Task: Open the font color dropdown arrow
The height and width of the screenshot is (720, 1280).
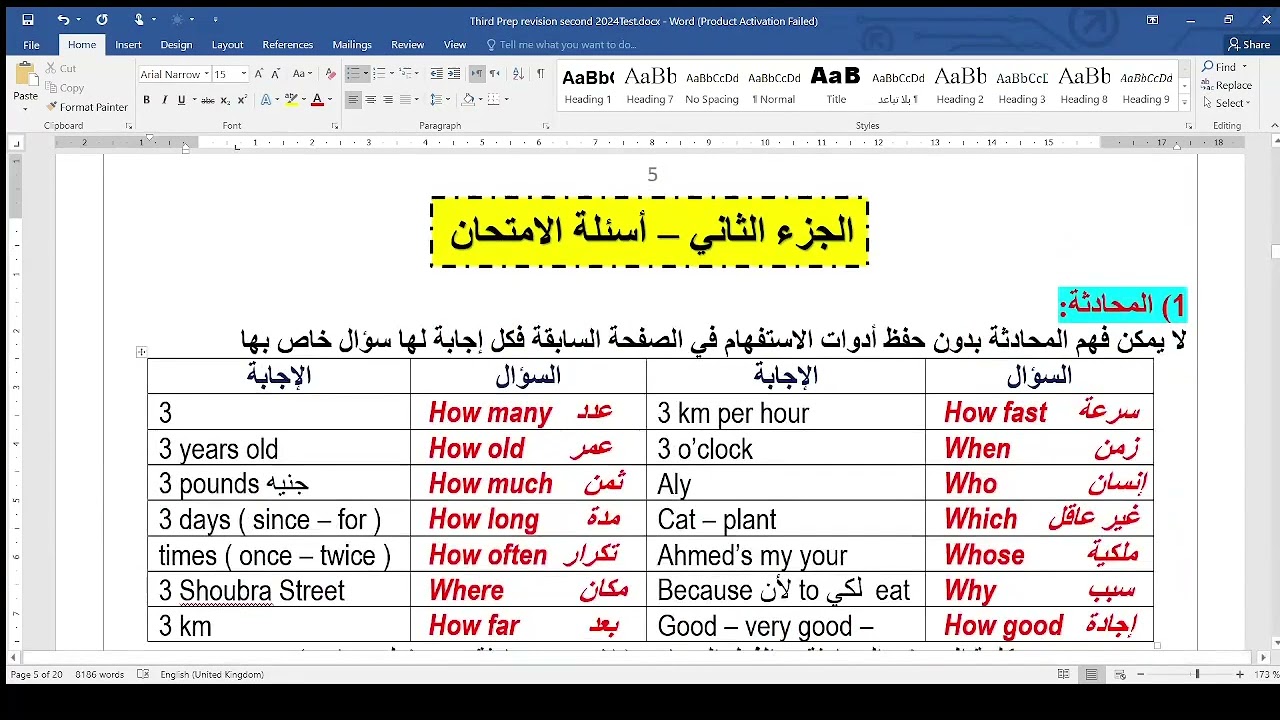Action: (x=330, y=100)
